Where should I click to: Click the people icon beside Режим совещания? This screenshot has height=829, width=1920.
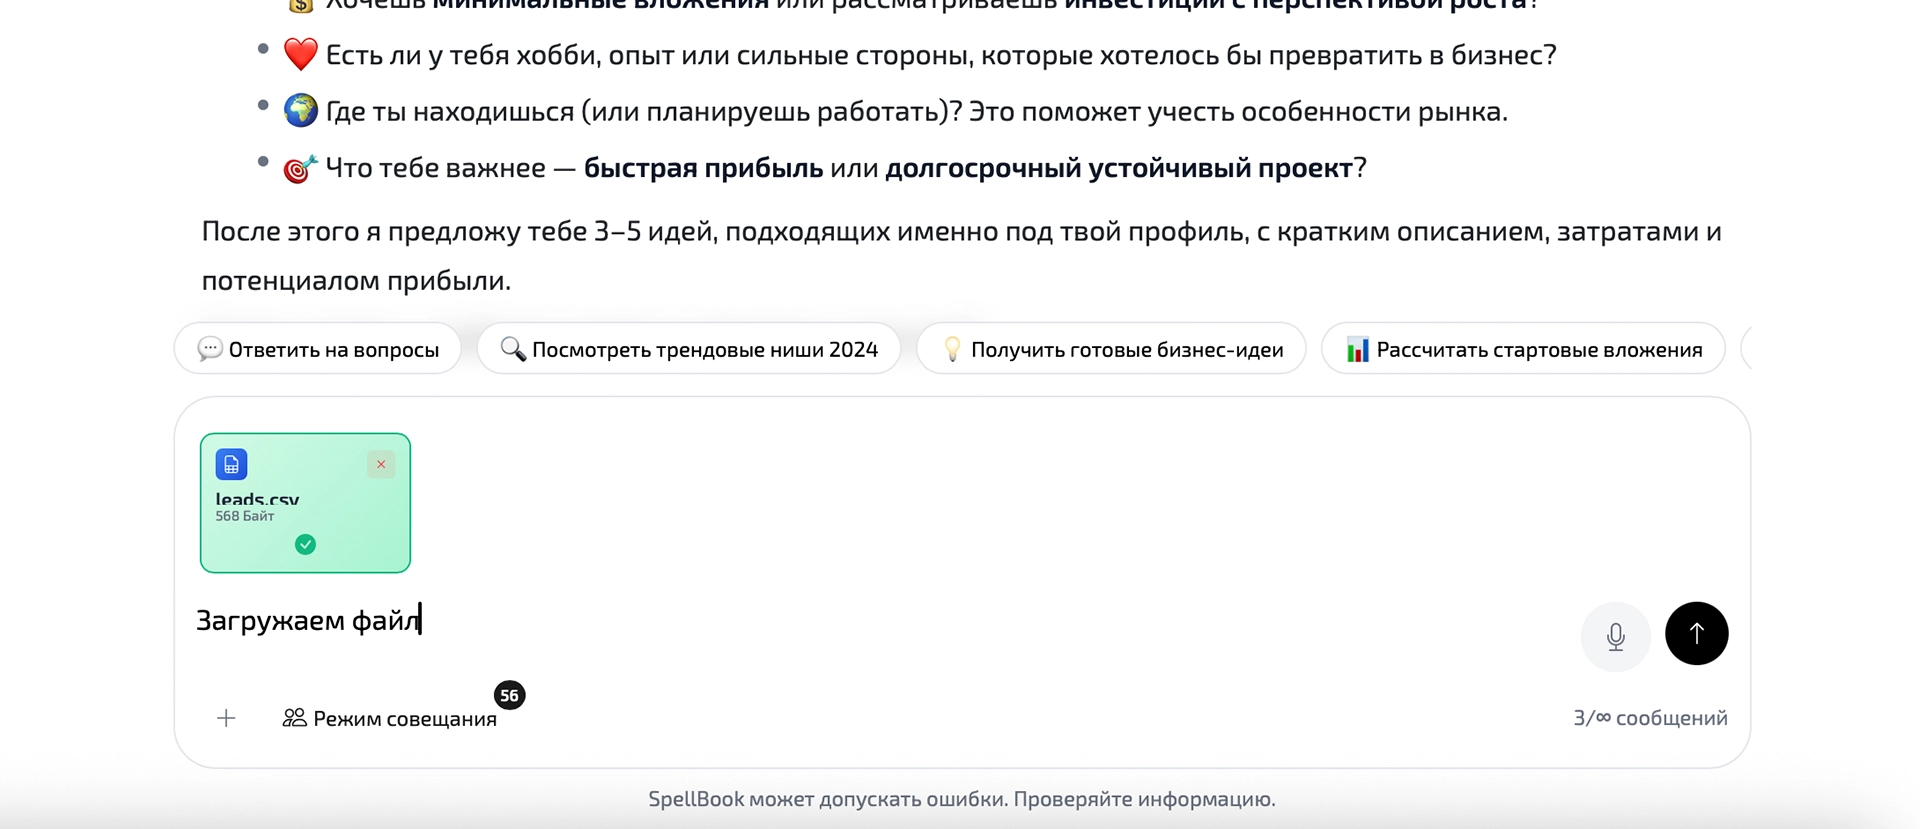click(x=294, y=718)
